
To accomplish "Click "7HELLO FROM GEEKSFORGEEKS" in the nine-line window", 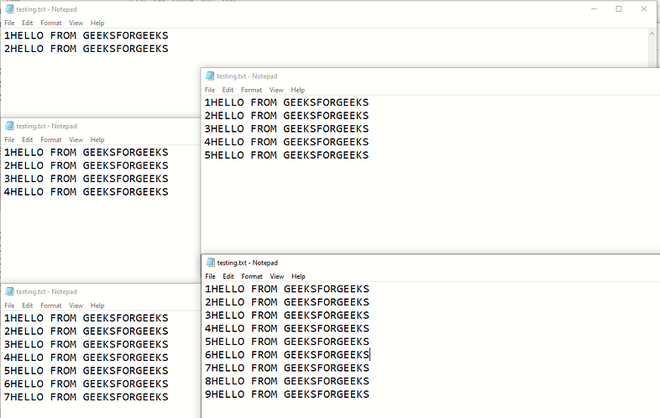I will click(x=287, y=368).
